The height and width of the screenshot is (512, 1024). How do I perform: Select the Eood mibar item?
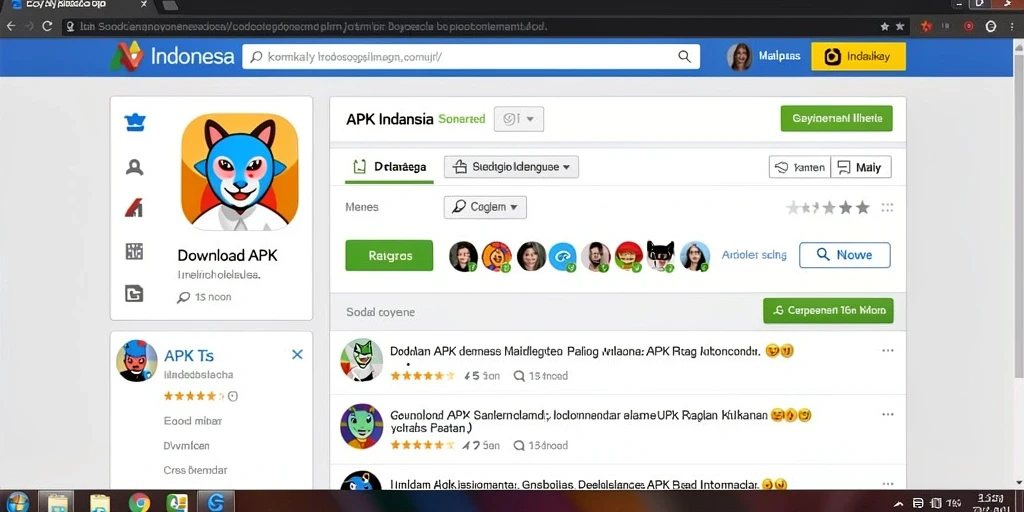click(x=193, y=421)
